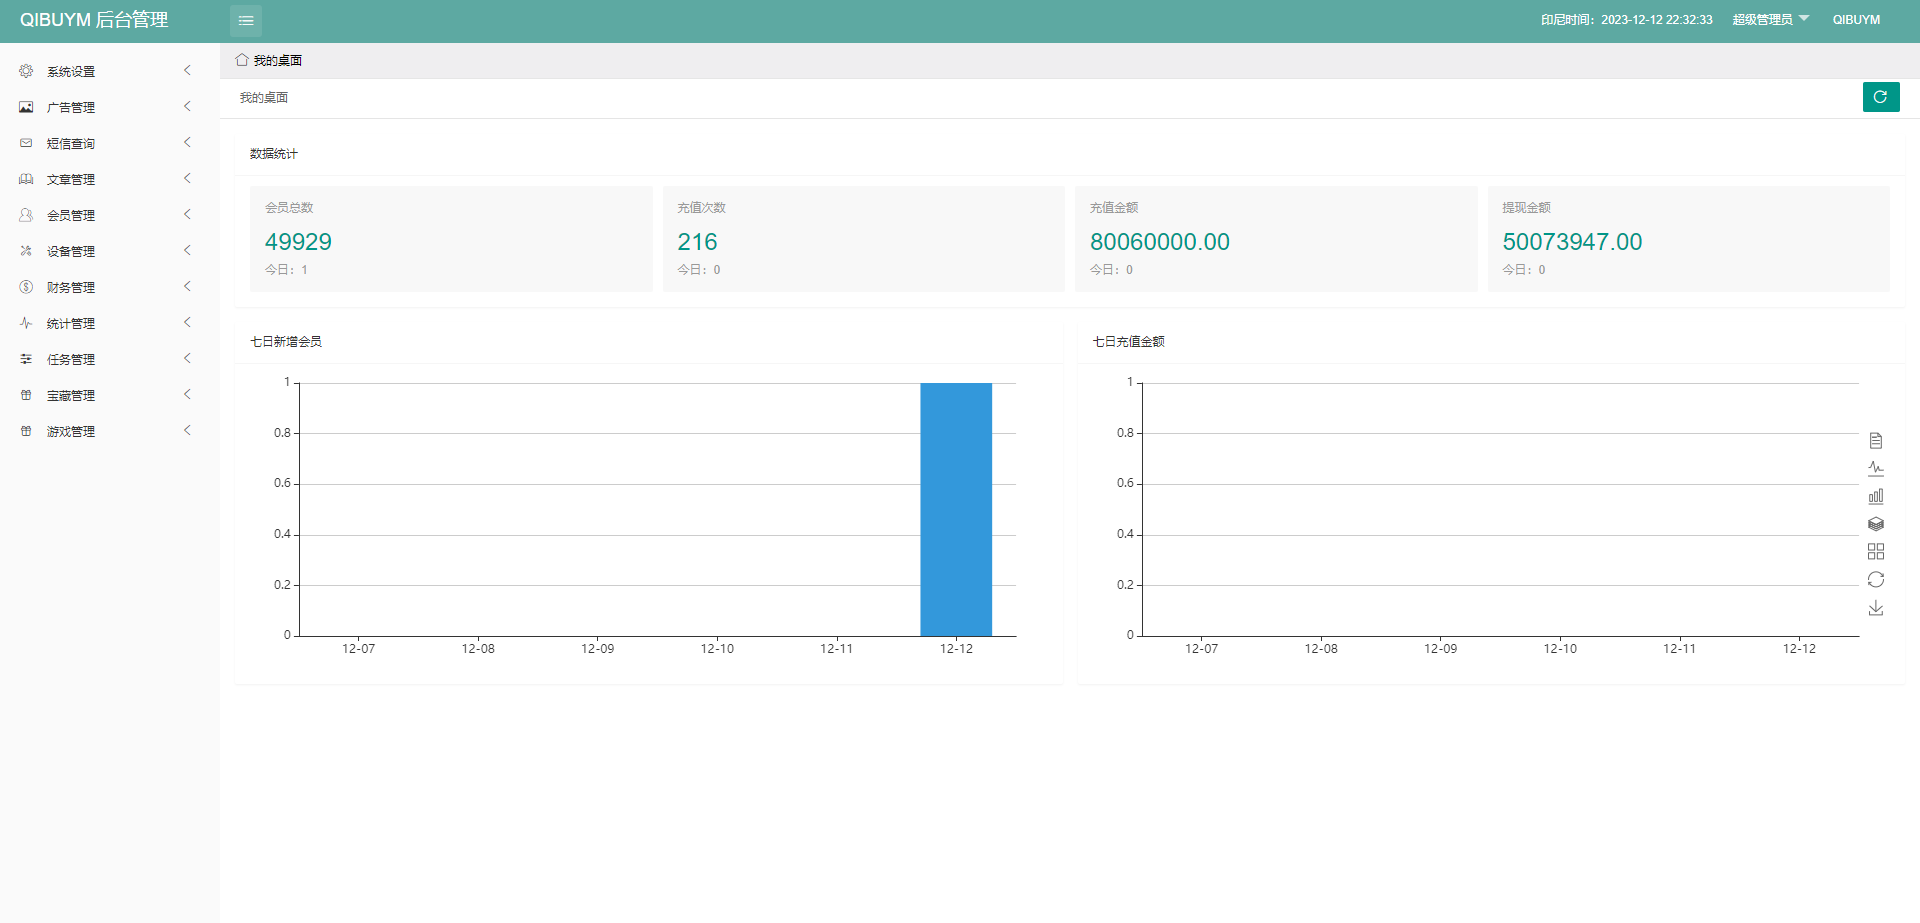Open 会员管理 in the sidebar
The height and width of the screenshot is (923, 1920).
click(71, 215)
